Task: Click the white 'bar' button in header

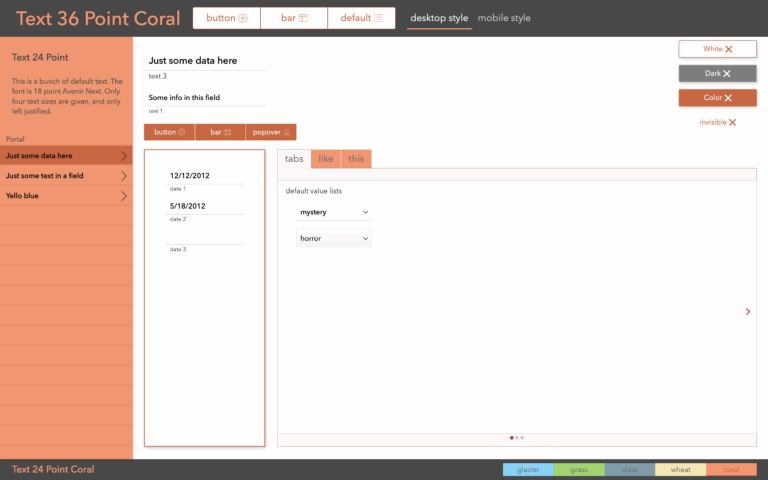Action: point(294,18)
